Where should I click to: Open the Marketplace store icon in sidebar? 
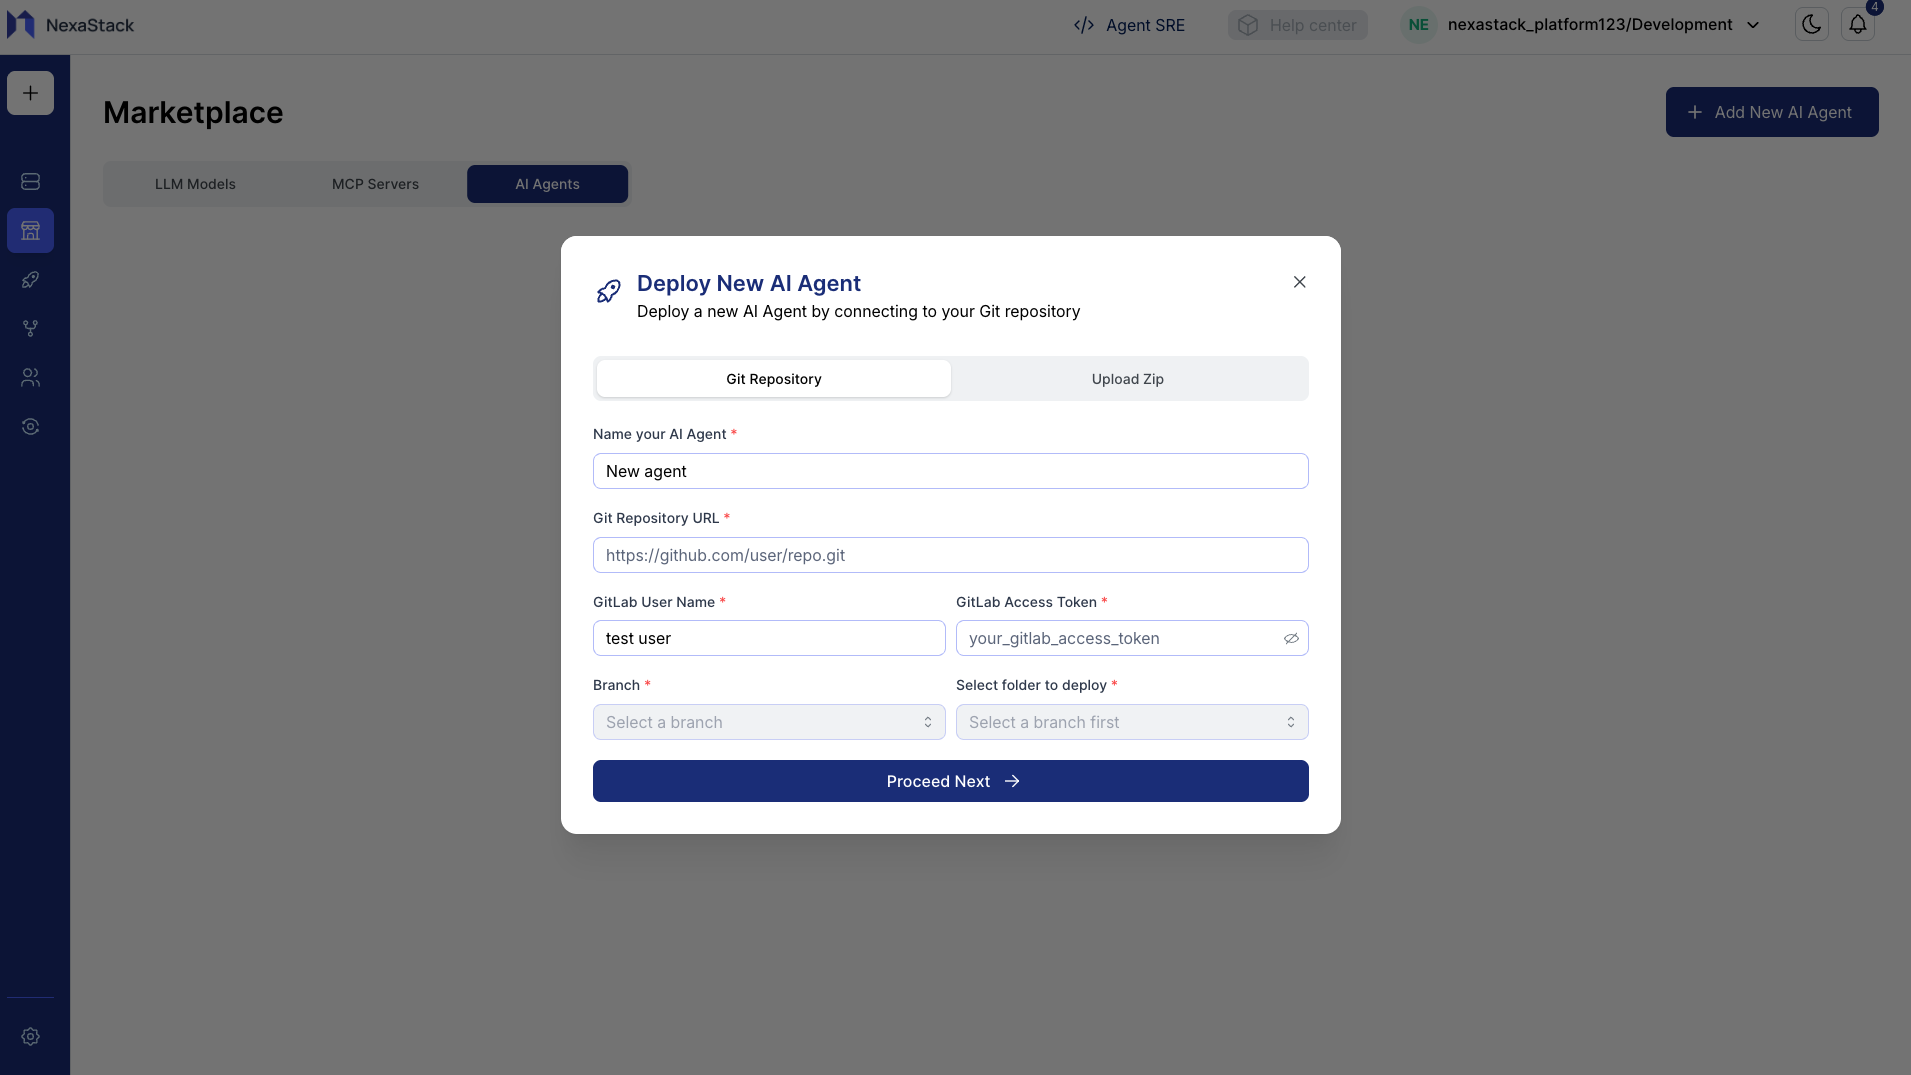point(30,231)
